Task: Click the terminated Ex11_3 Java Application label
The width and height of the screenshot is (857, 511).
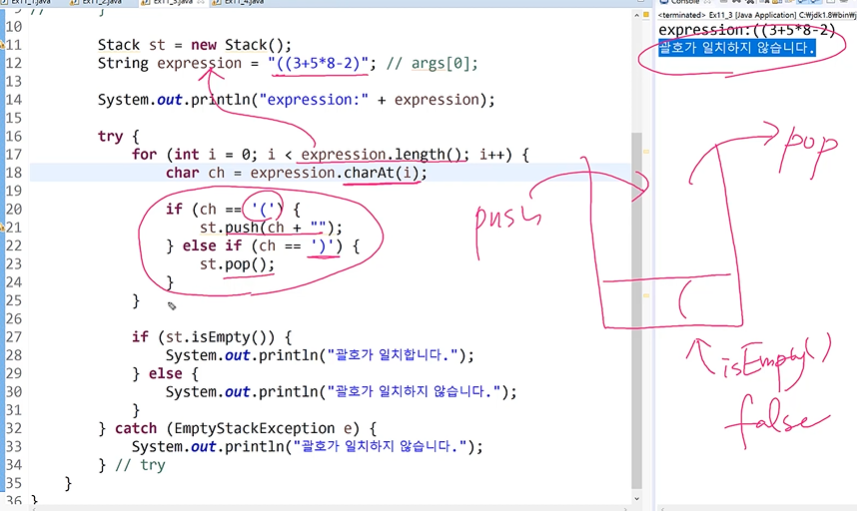Action: (x=756, y=15)
